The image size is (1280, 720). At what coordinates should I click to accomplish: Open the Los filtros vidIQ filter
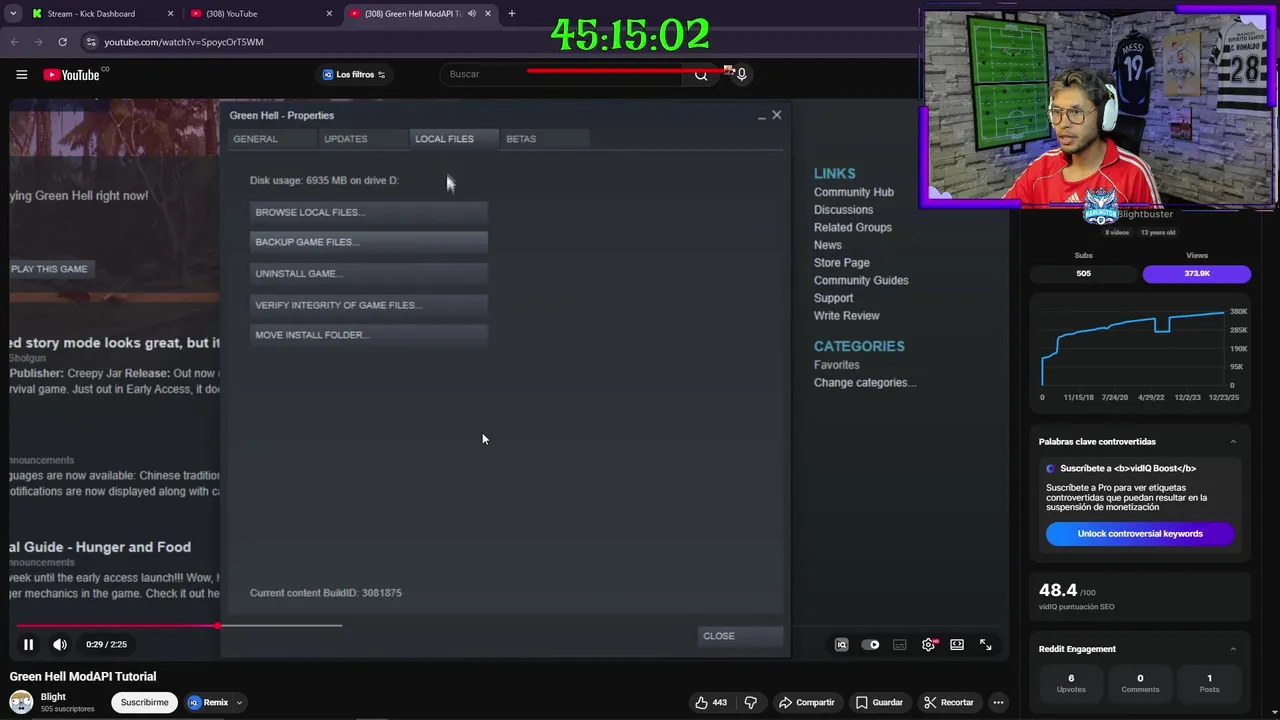[x=354, y=74]
